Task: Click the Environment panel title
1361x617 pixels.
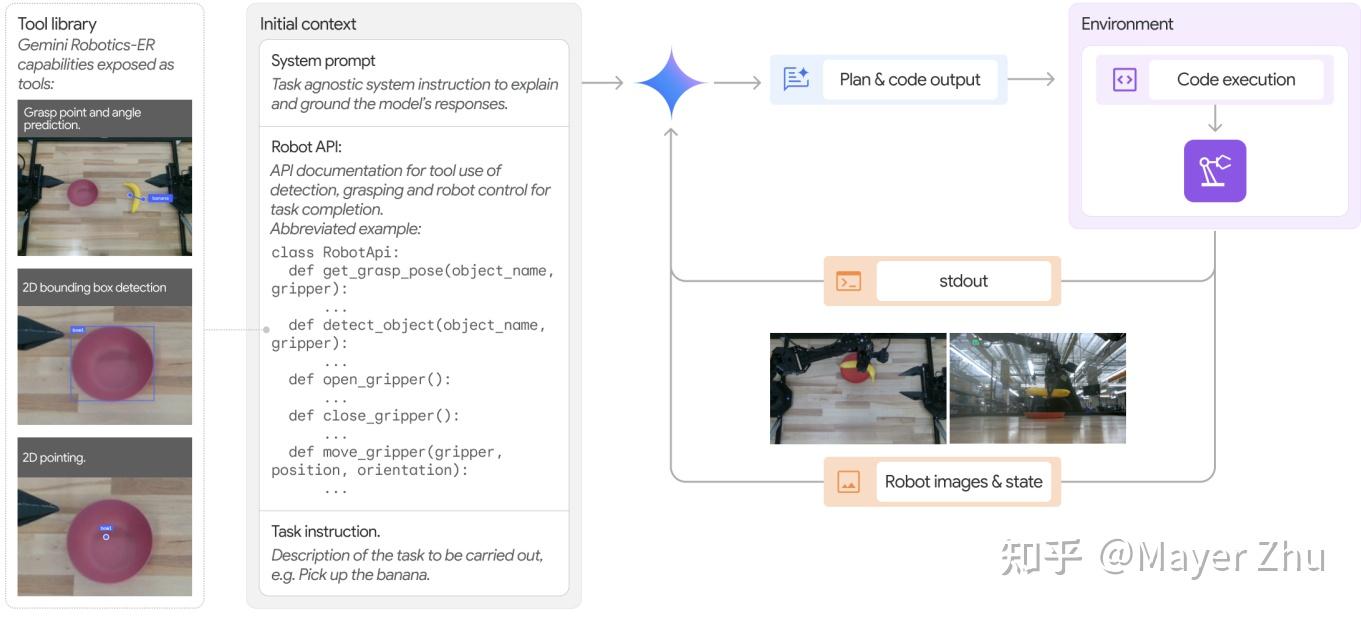Action: 1127,24
